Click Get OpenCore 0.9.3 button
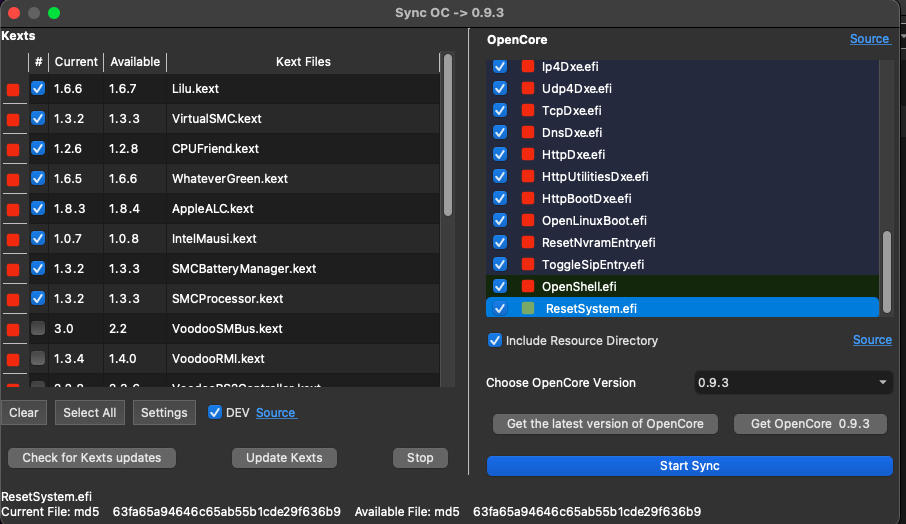906x524 pixels. (810, 423)
